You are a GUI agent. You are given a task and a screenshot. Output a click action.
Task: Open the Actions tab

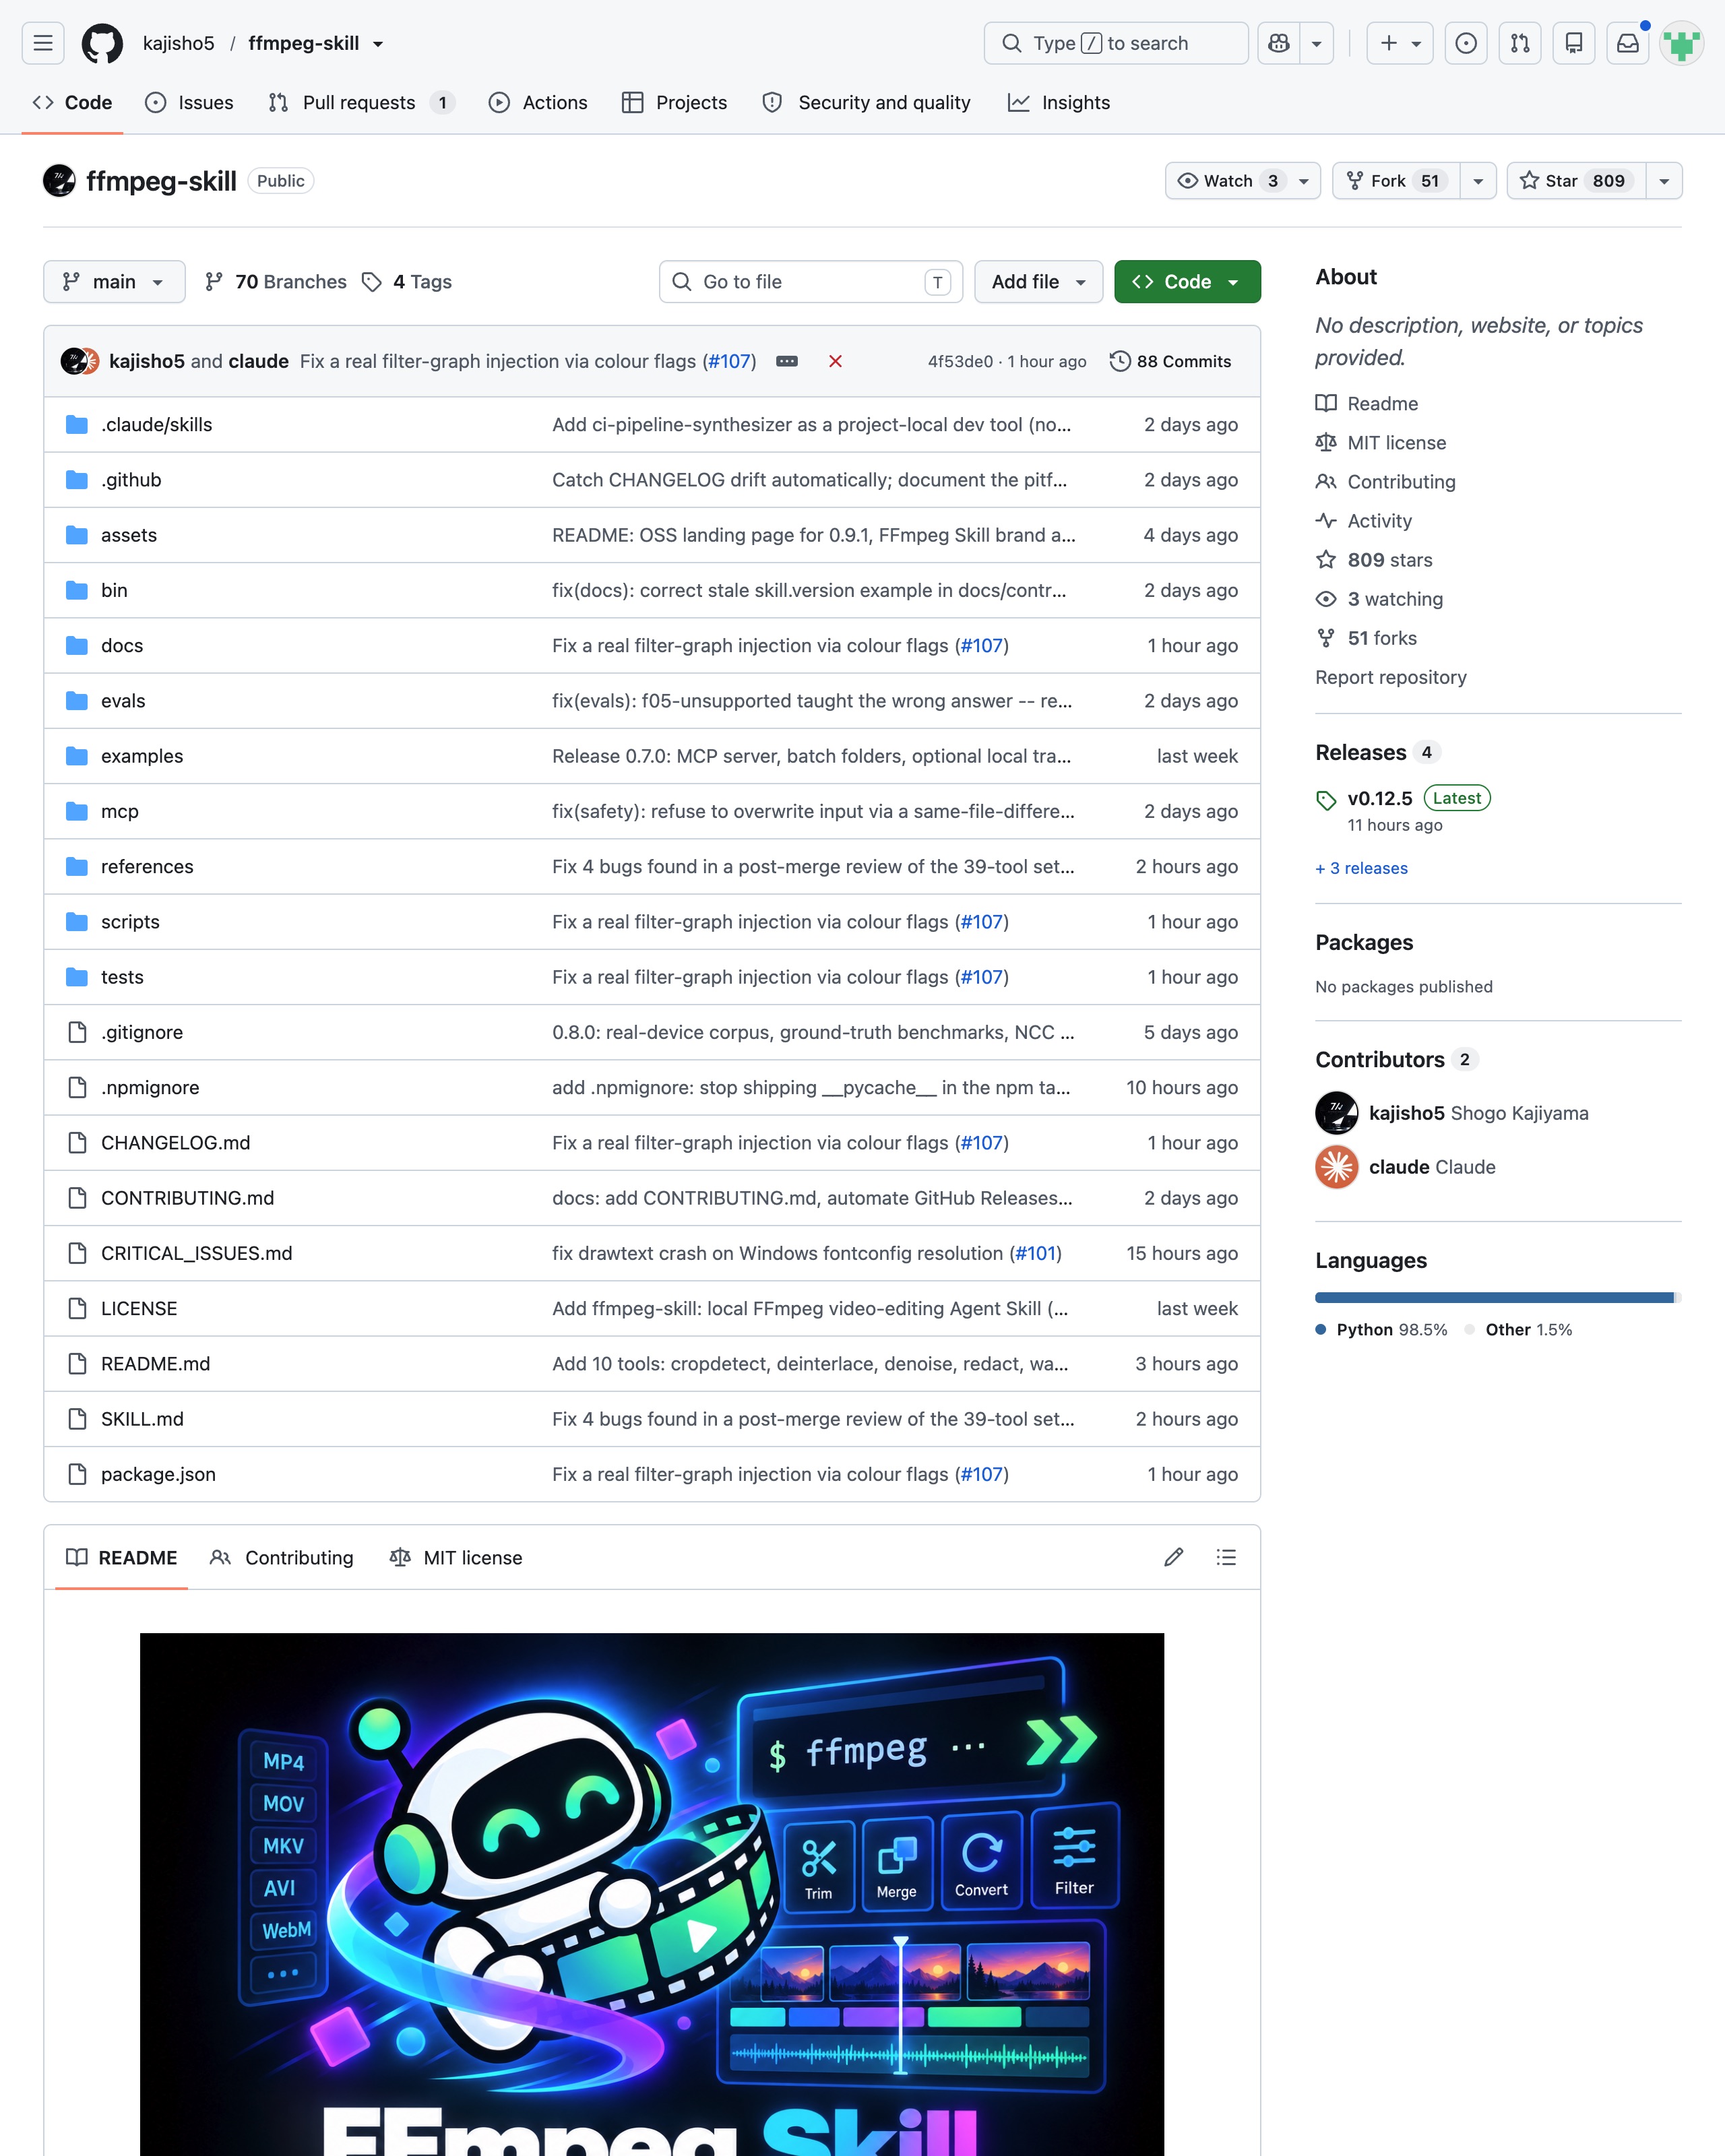point(538,103)
